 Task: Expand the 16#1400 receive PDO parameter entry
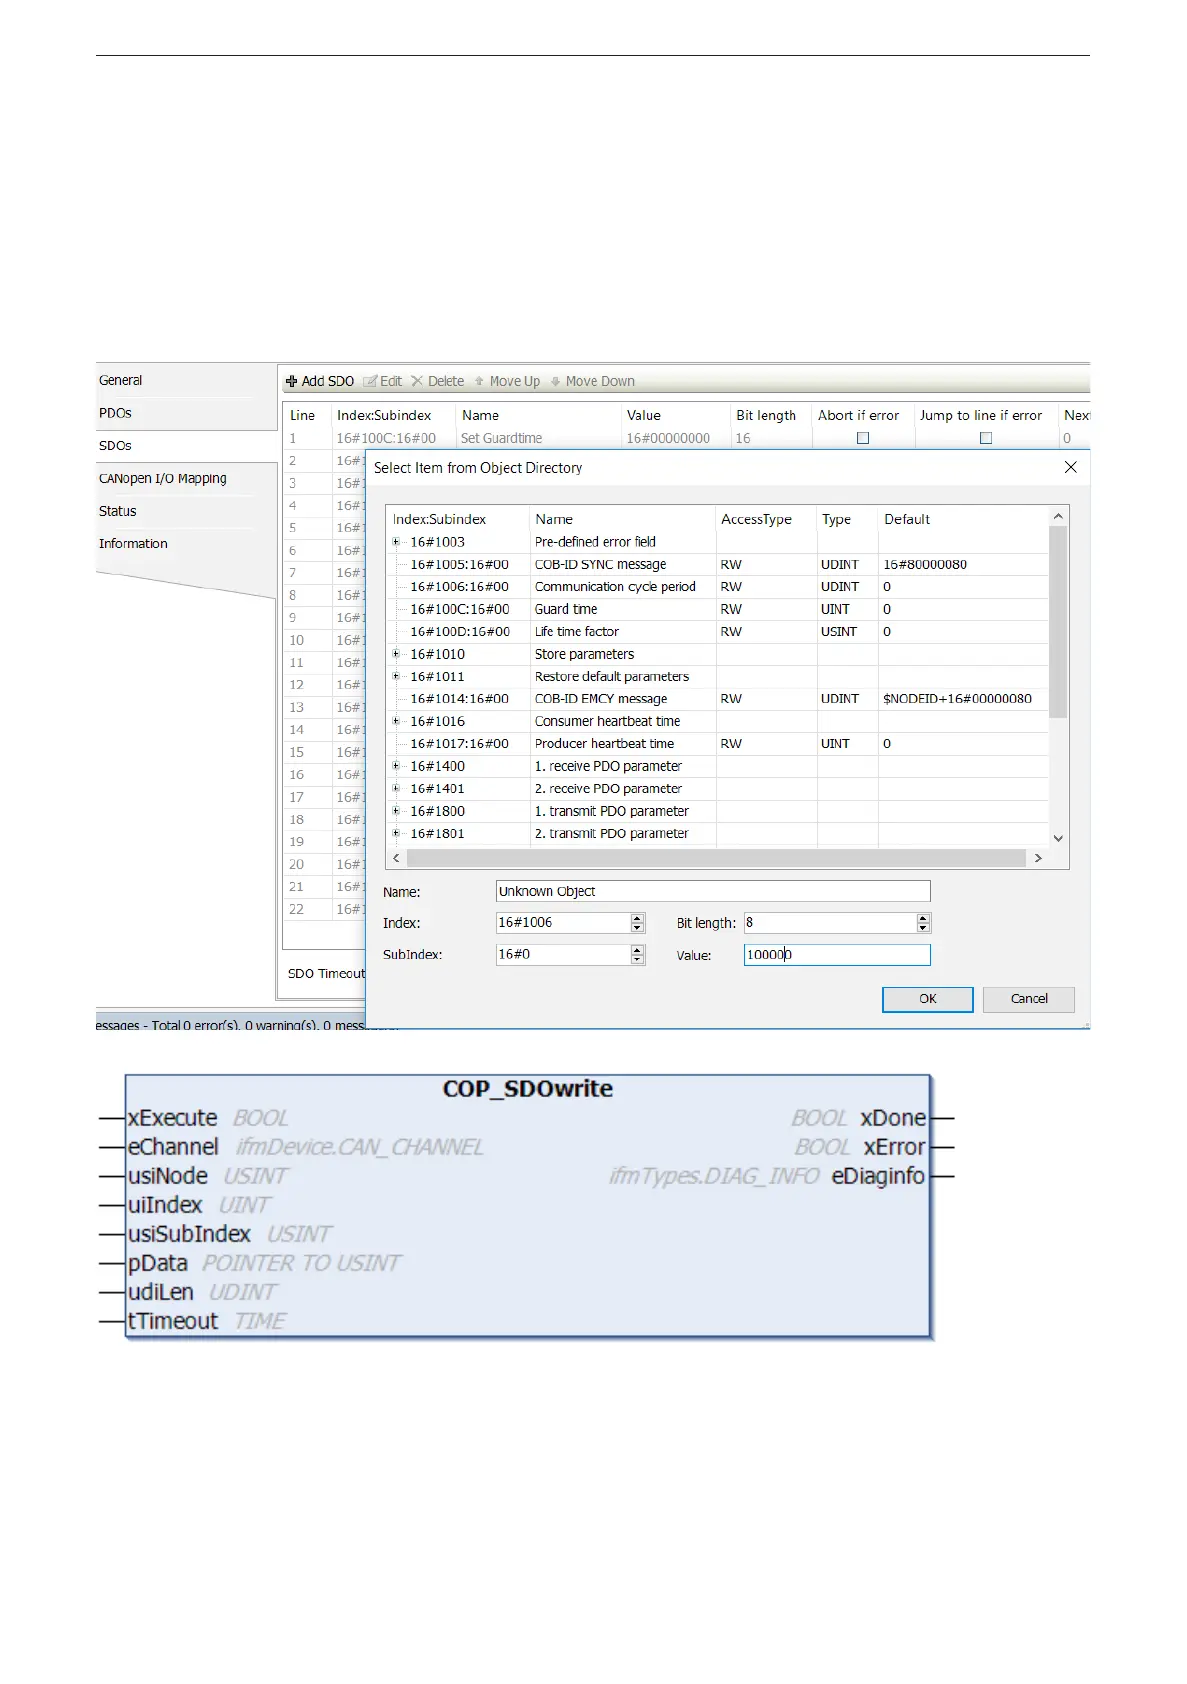[396, 766]
